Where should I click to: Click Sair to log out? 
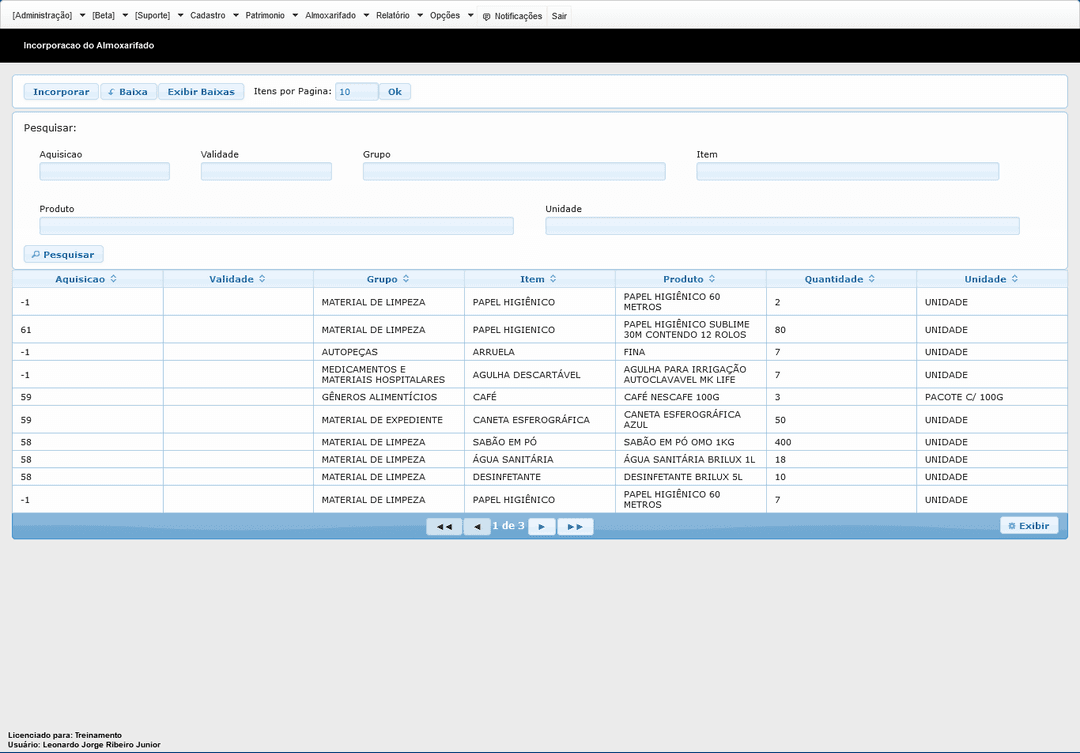tap(559, 16)
